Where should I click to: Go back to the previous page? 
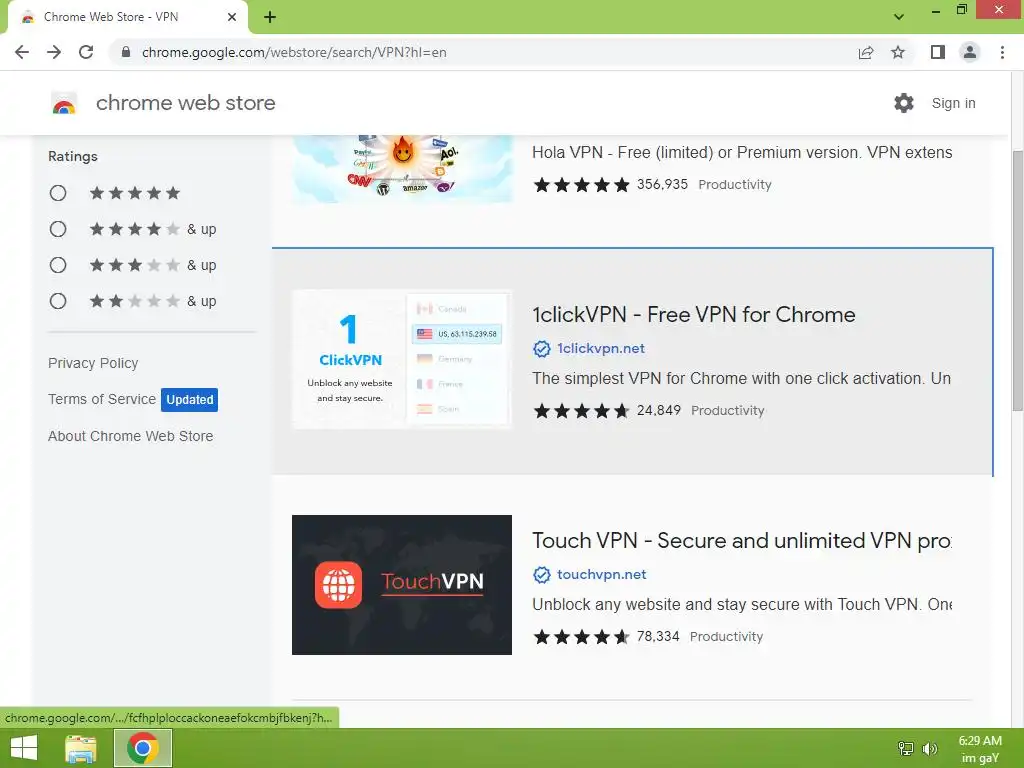click(22, 52)
